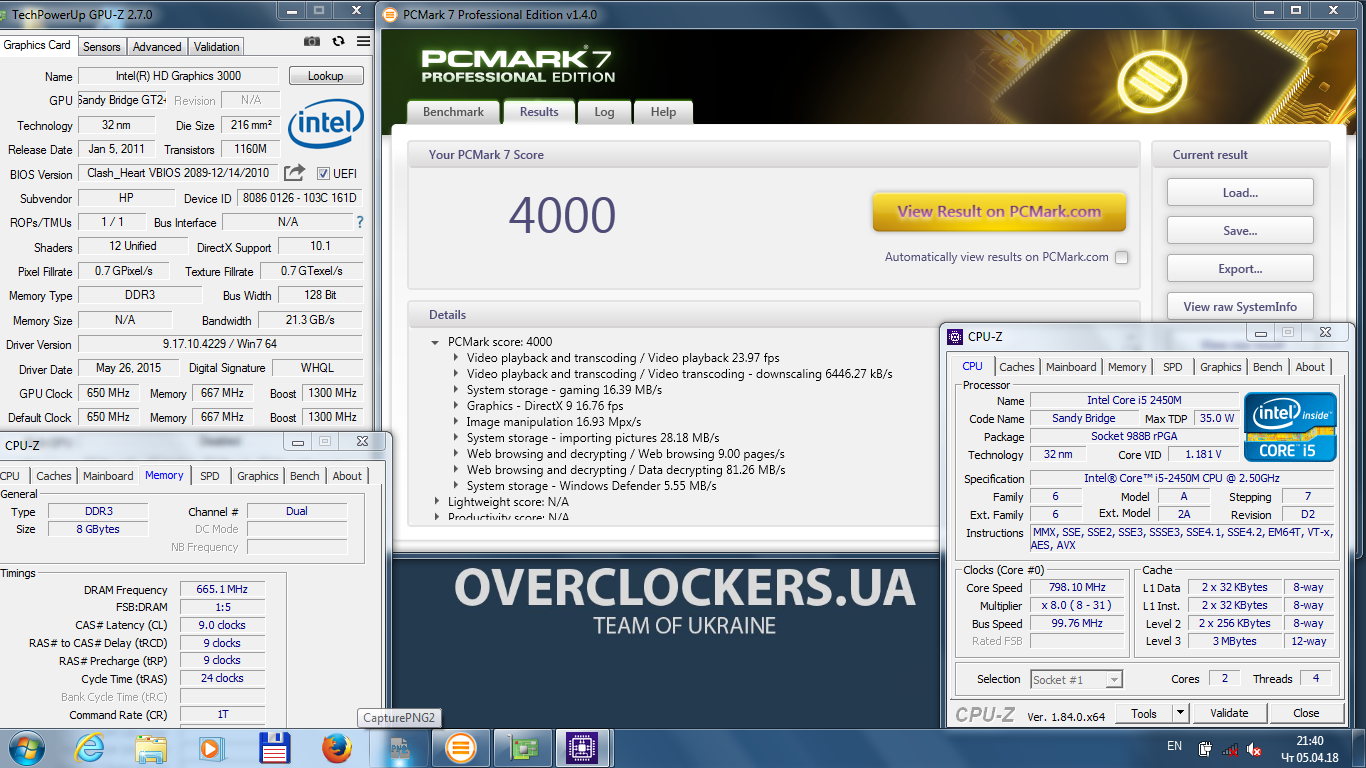
Task: Click the CPU-Z icon in processor window title
Action: [955, 337]
